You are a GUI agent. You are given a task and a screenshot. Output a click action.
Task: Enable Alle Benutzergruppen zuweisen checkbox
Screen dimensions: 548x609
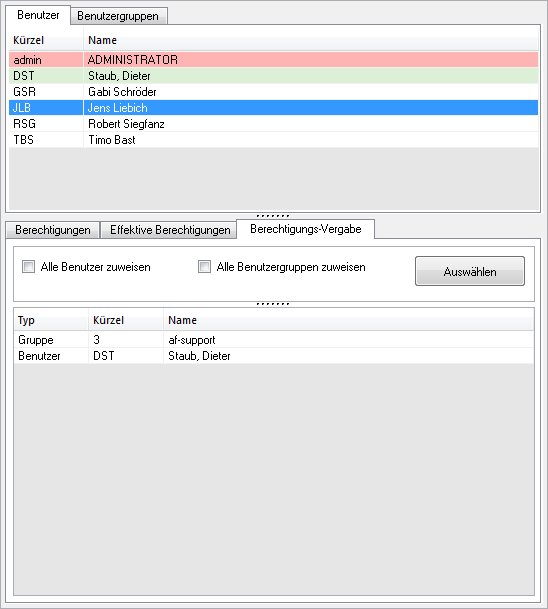(x=204, y=267)
